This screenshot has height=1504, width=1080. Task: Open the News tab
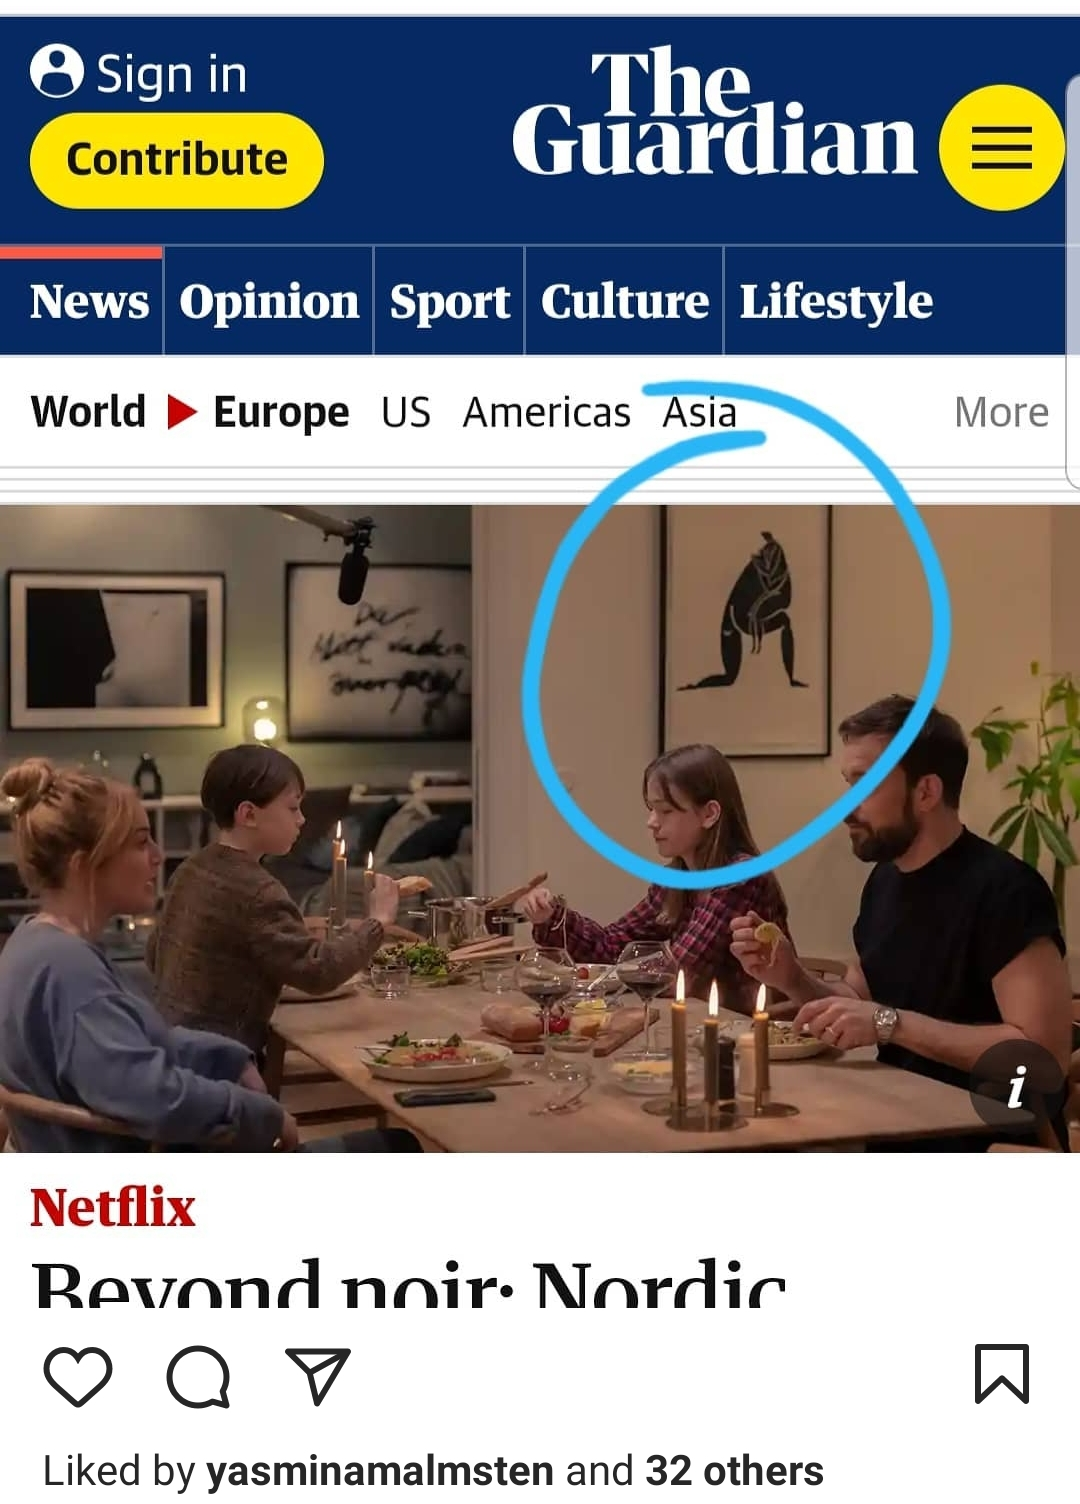(89, 301)
